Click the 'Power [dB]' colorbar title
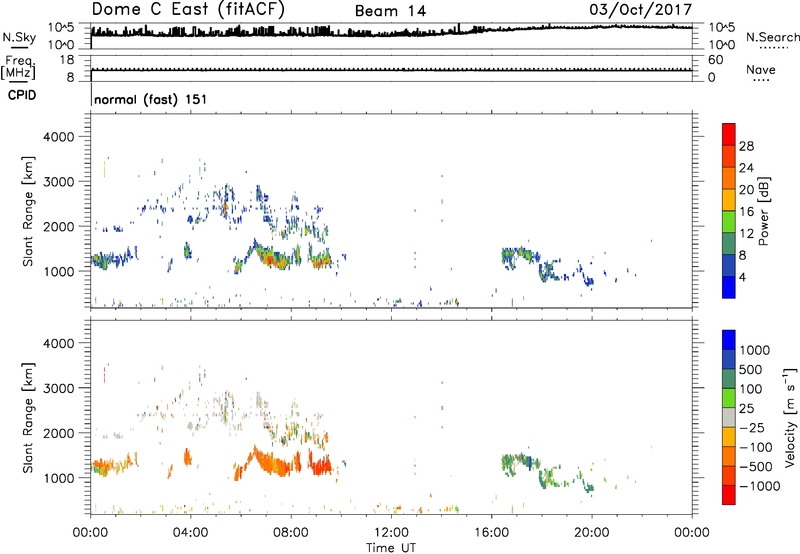Screen dimensions: 800x554 [763, 211]
